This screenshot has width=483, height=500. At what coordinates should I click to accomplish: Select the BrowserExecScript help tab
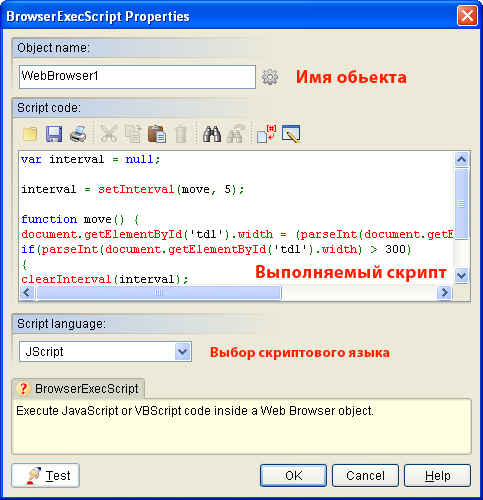78,389
